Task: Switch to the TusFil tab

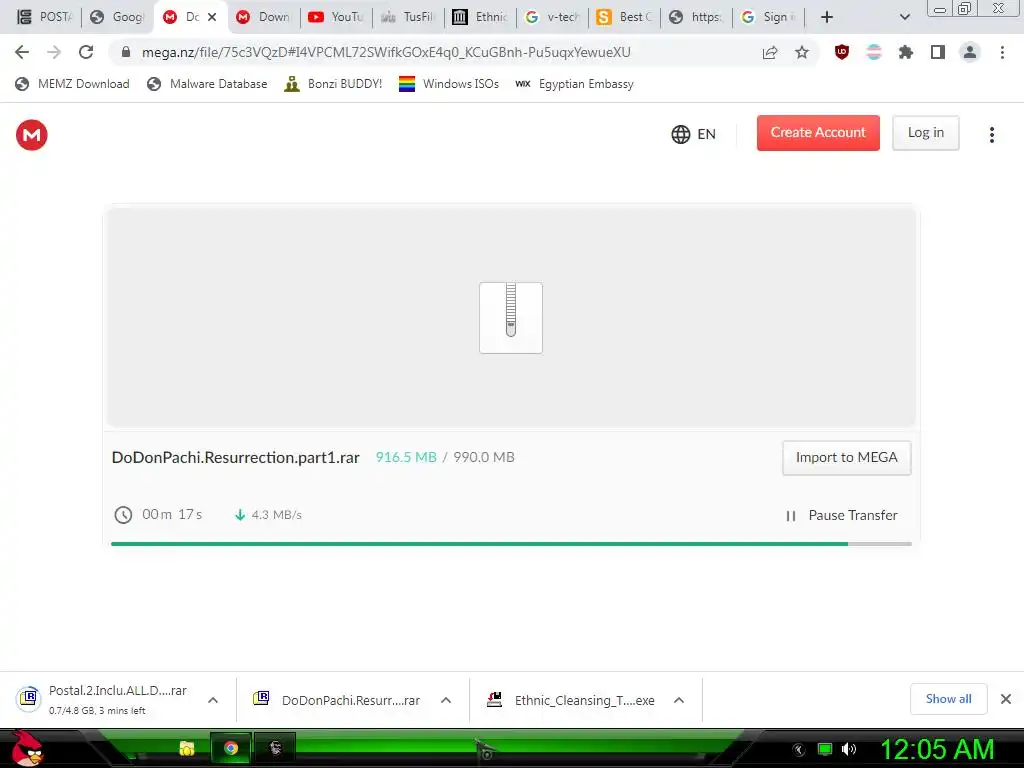Action: (x=408, y=17)
